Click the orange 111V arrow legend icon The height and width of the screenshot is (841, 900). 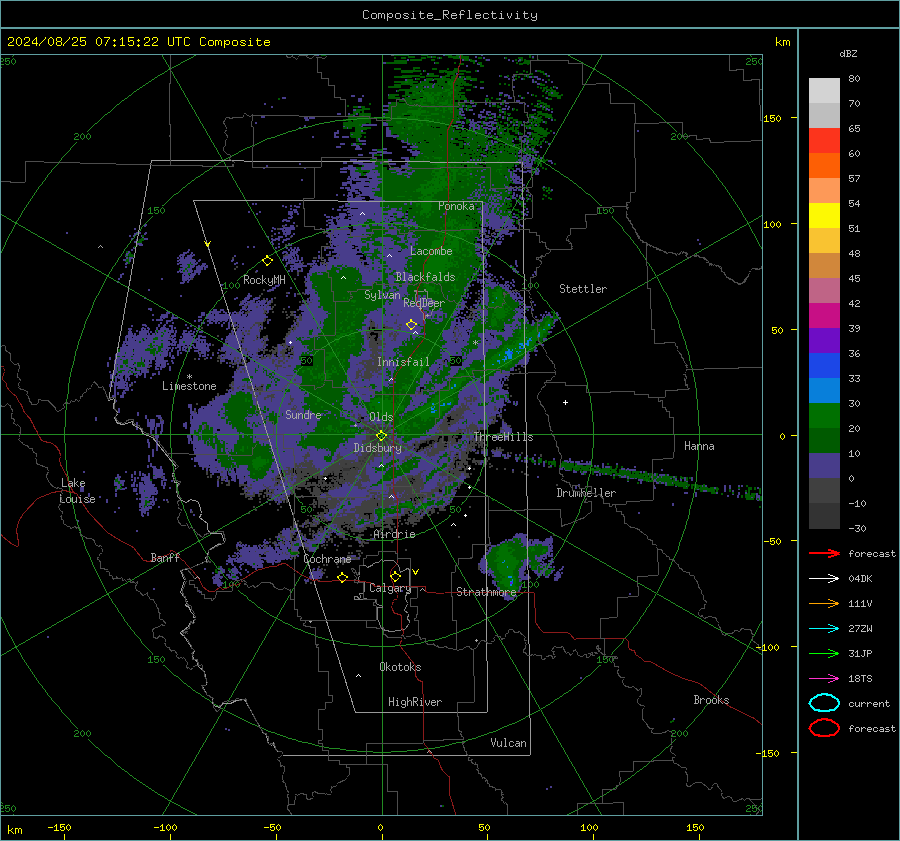pos(824,603)
